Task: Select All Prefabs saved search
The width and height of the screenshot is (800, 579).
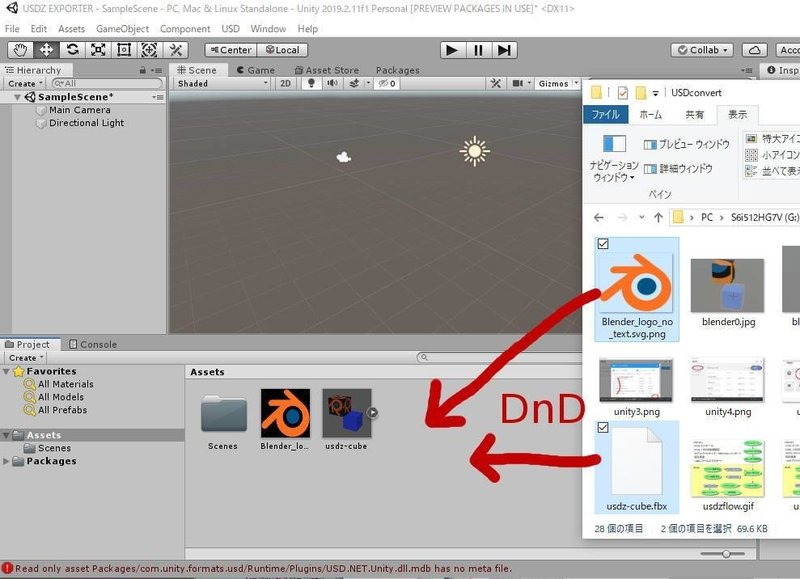Action: [x=56, y=410]
